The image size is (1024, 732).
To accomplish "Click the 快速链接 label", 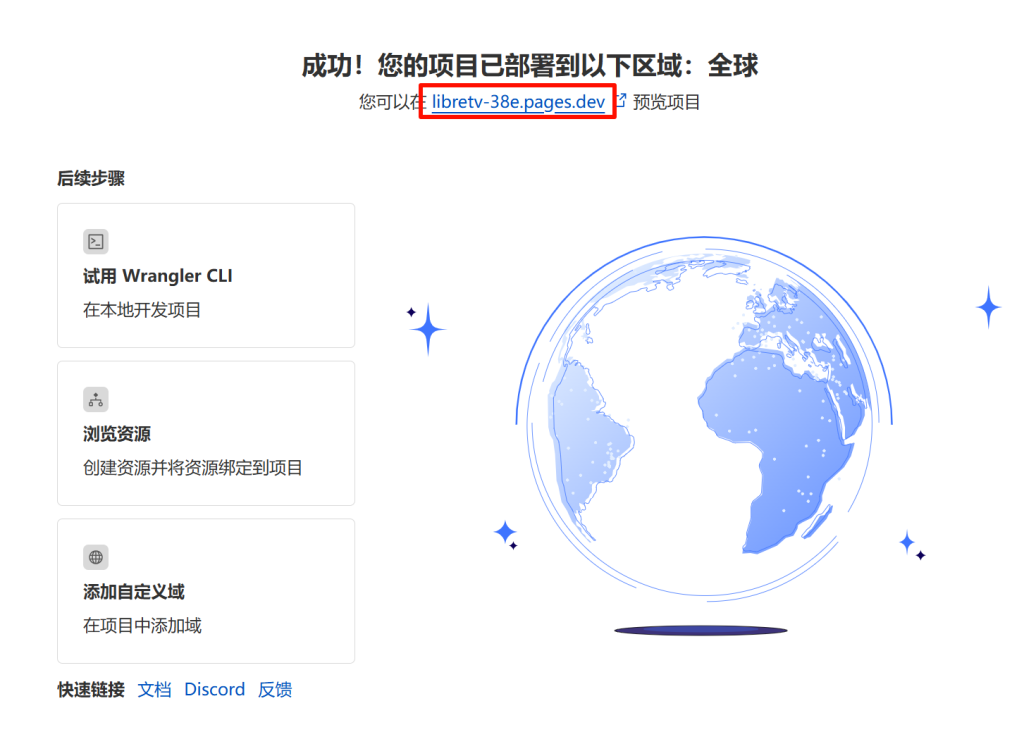I will (x=91, y=690).
